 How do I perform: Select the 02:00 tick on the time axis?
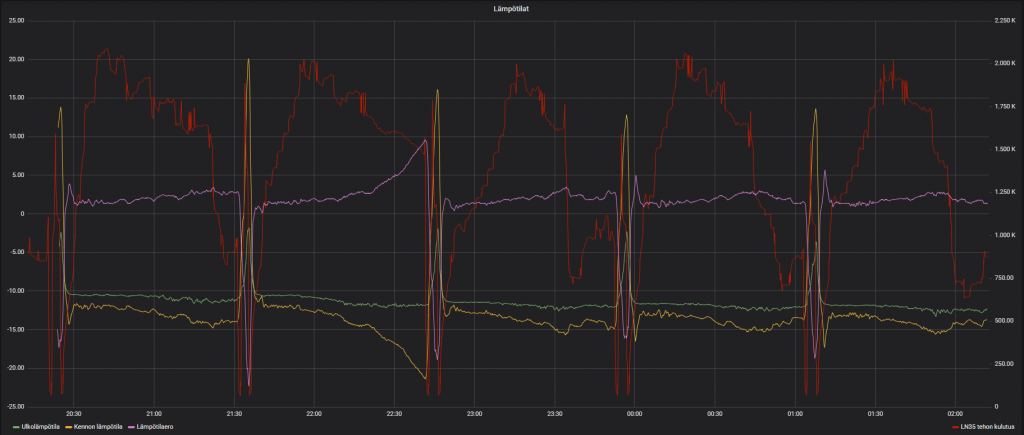click(x=954, y=413)
